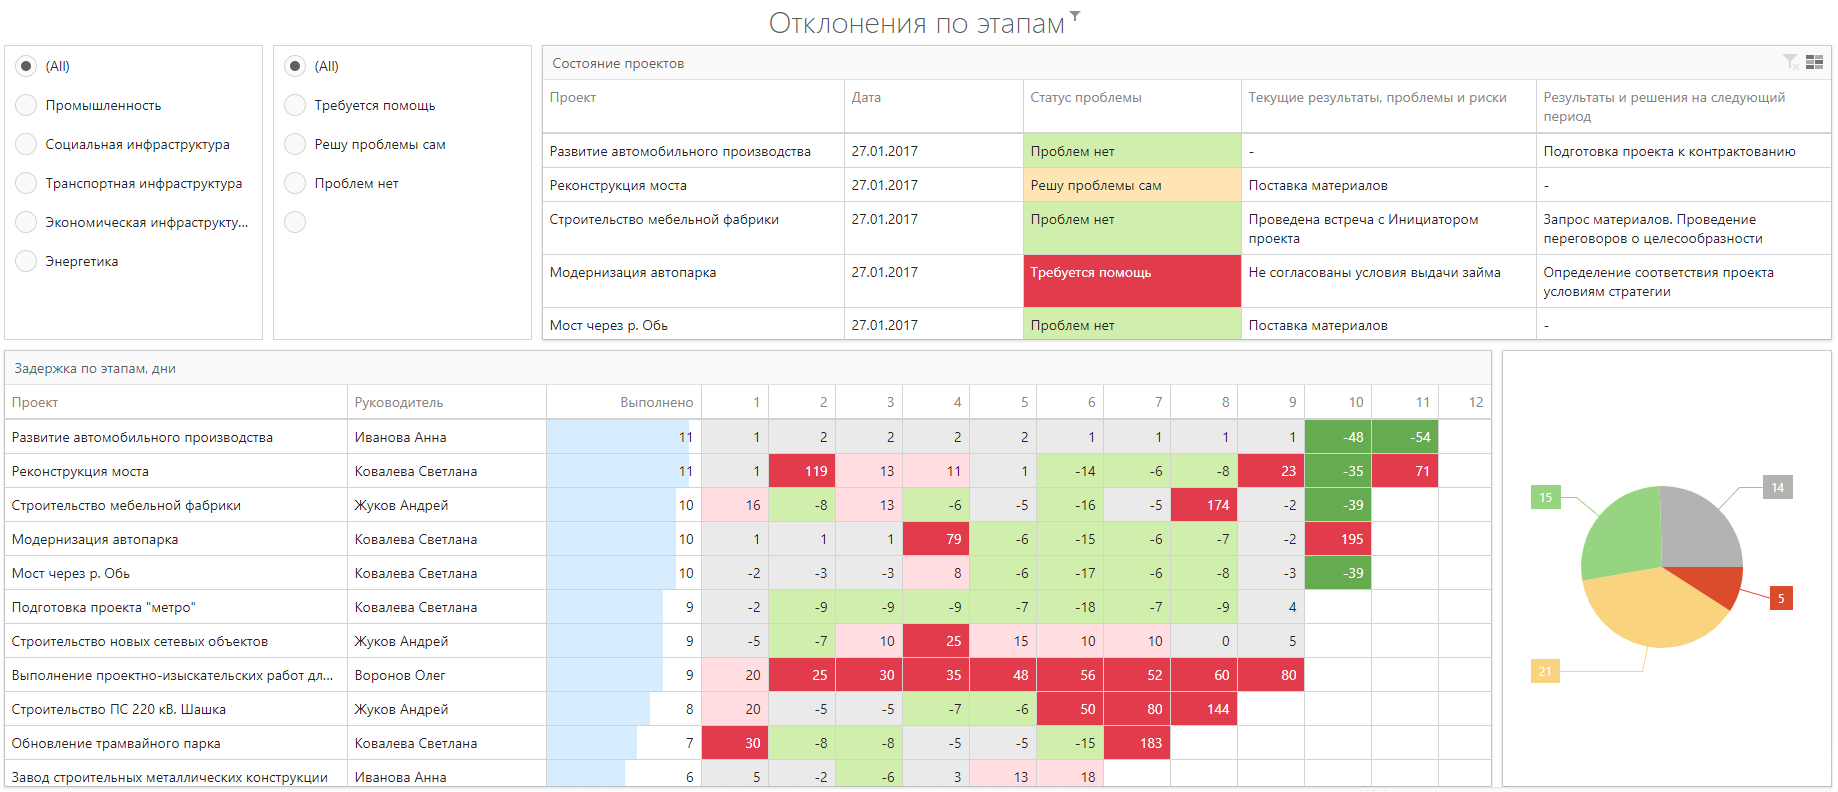The image size is (1838, 792).
Task: Clear filters icon in Состояние проектов panel
Action: coord(1790,62)
